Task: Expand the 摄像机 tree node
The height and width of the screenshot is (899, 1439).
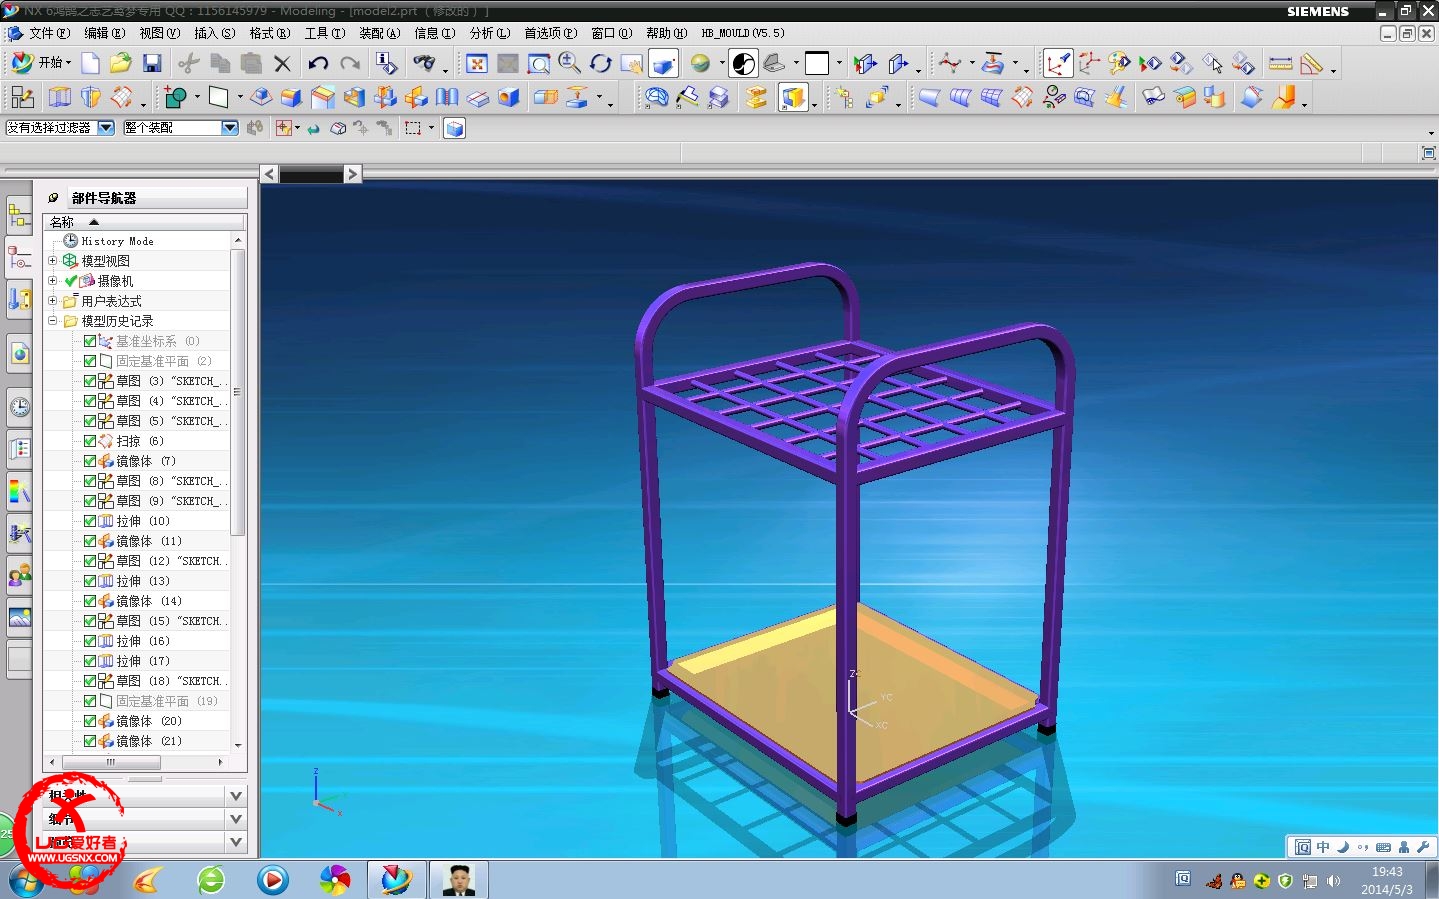Action: pos(53,281)
